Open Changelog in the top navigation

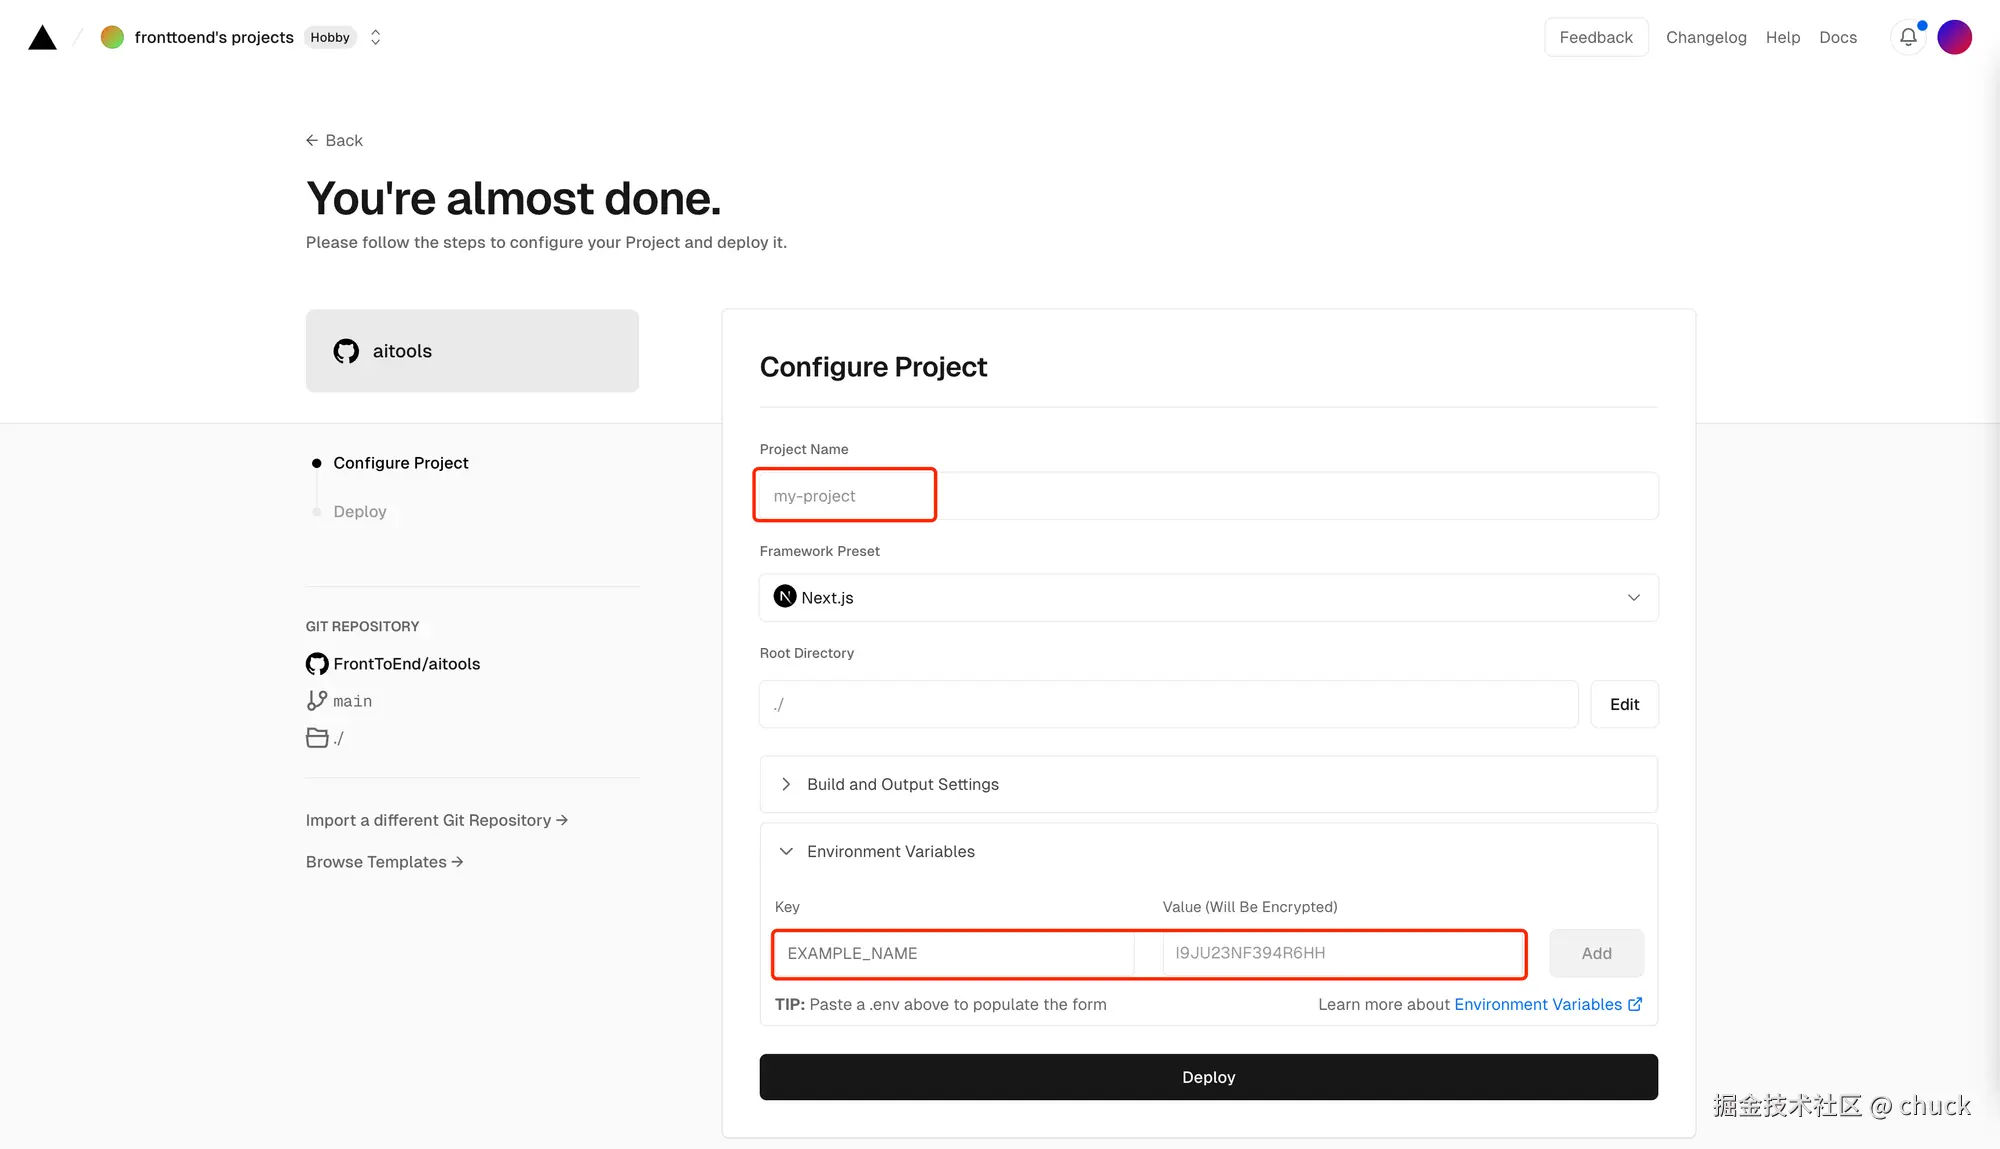(1706, 37)
